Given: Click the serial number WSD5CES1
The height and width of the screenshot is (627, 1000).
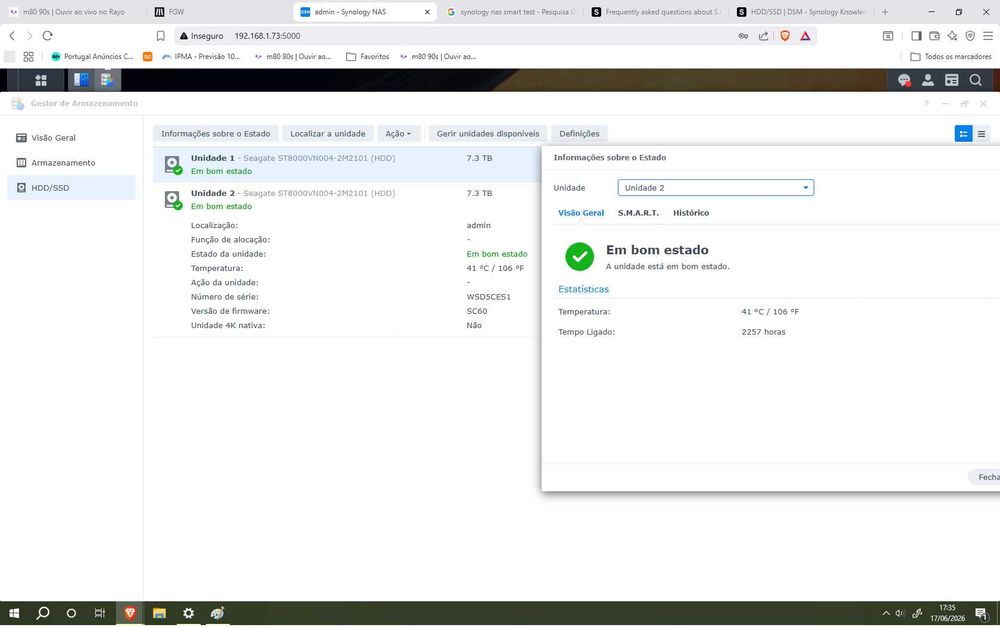Looking at the screenshot, I should click(x=489, y=297).
